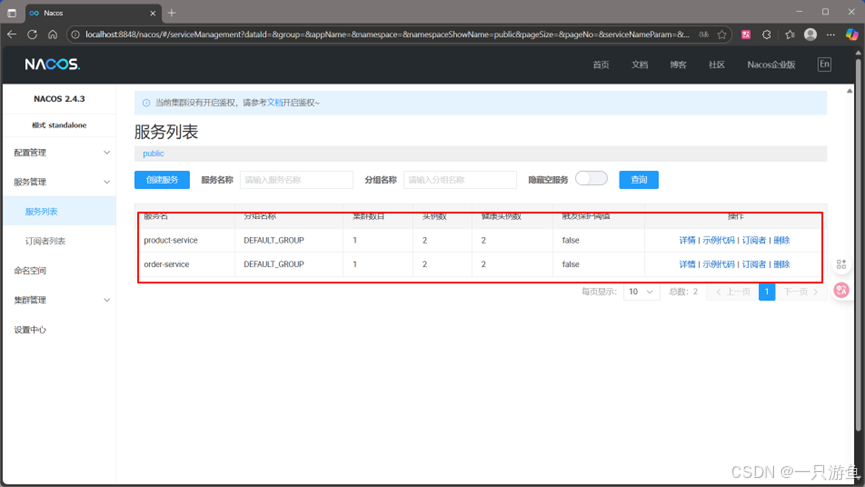The width and height of the screenshot is (865, 487).
Task: Click the 创建服务 button
Action: pos(162,180)
